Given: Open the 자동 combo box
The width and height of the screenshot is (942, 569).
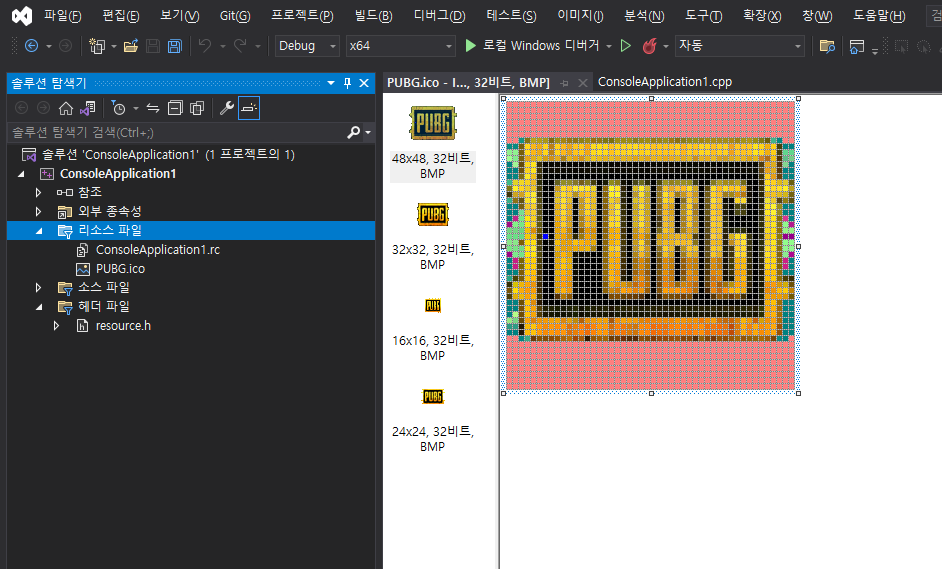Looking at the screenshot, I should click(x=740, y=46).
